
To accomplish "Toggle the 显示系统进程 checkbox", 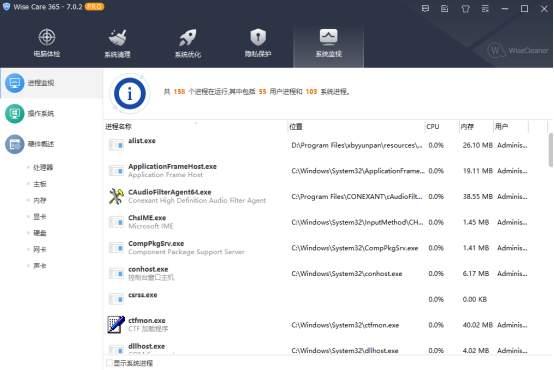I will point(109,363).
